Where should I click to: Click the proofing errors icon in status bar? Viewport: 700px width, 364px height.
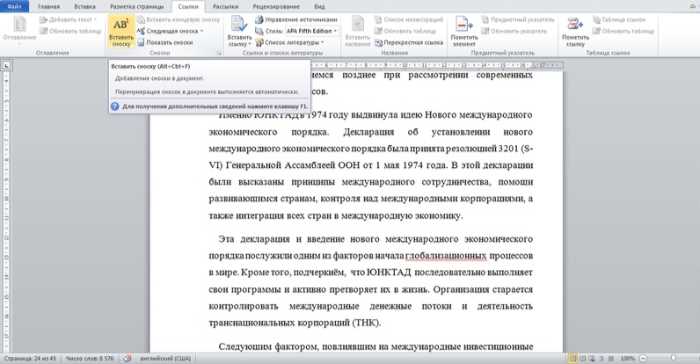127,358
